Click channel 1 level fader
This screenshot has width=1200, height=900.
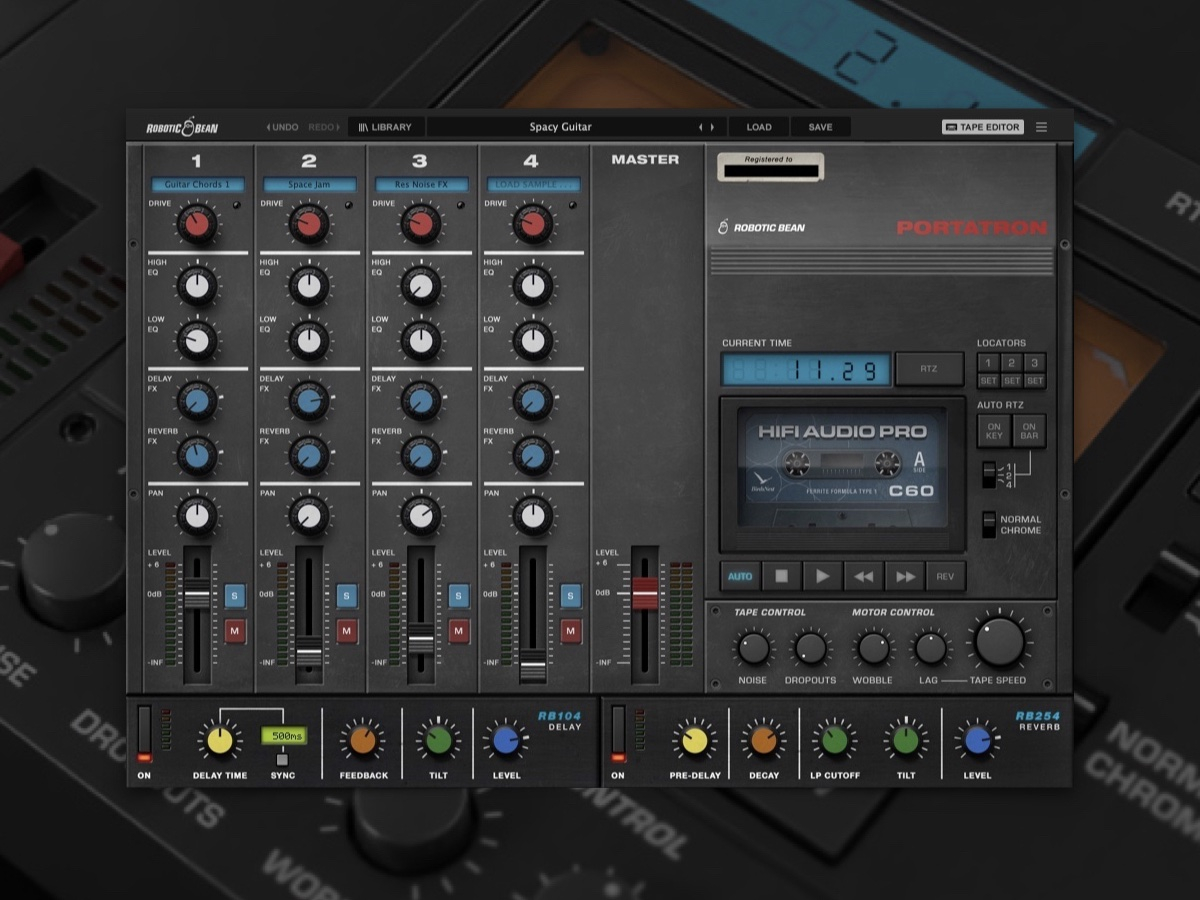pos(197,596)
